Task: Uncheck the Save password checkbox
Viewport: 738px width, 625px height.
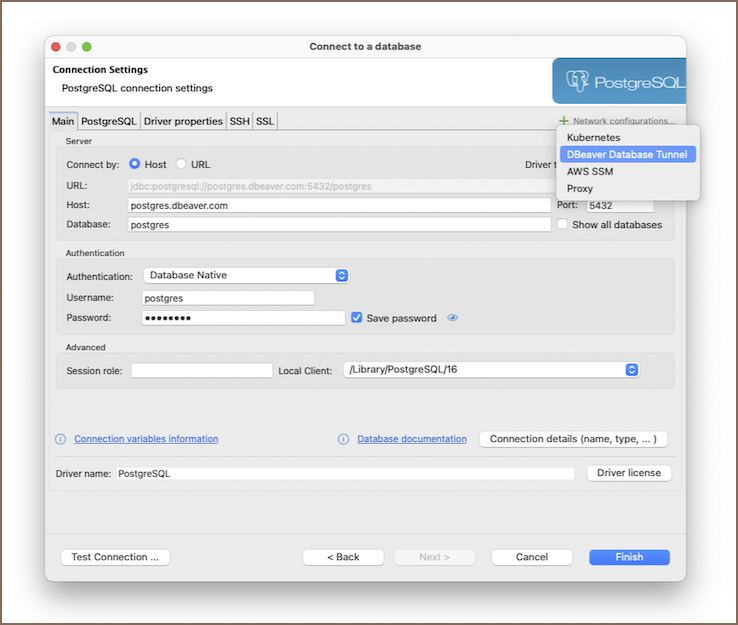Action: 357,318
